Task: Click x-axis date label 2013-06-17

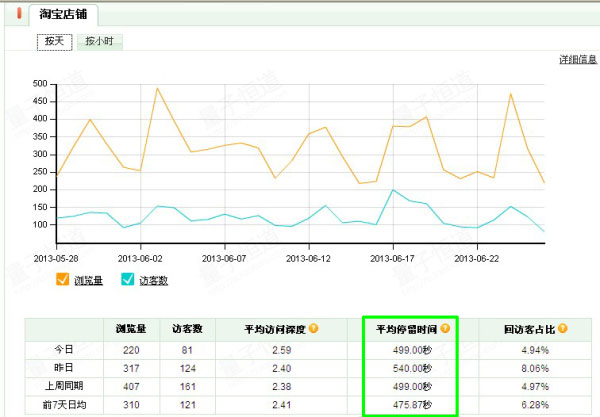Action: click(393, 259)
